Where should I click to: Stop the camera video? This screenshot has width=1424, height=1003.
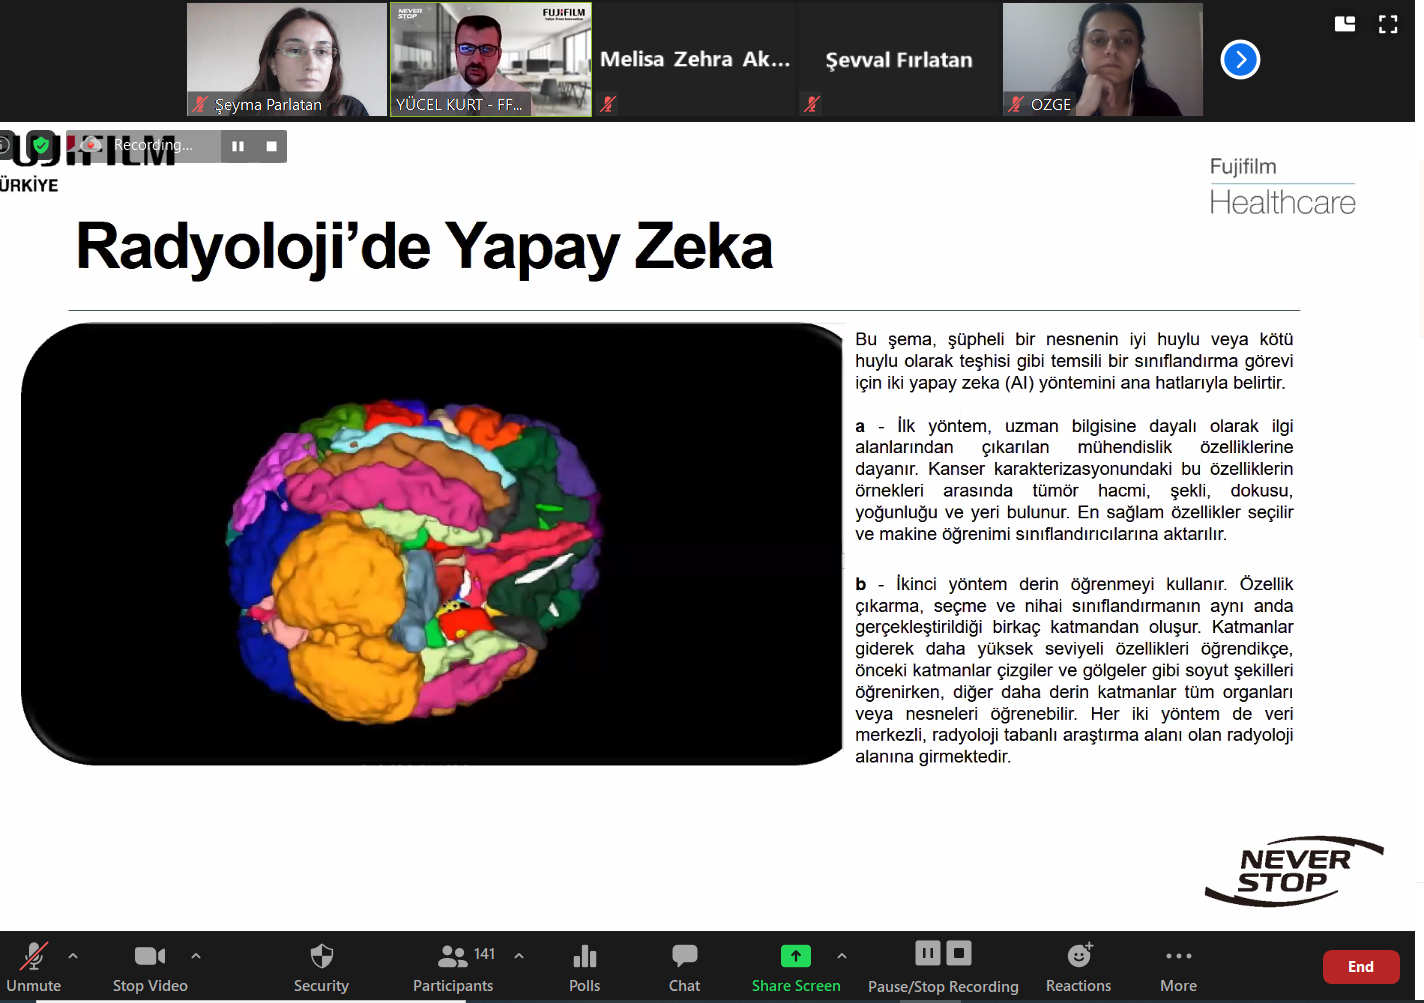pyautogui.click(x=150, y=967)
